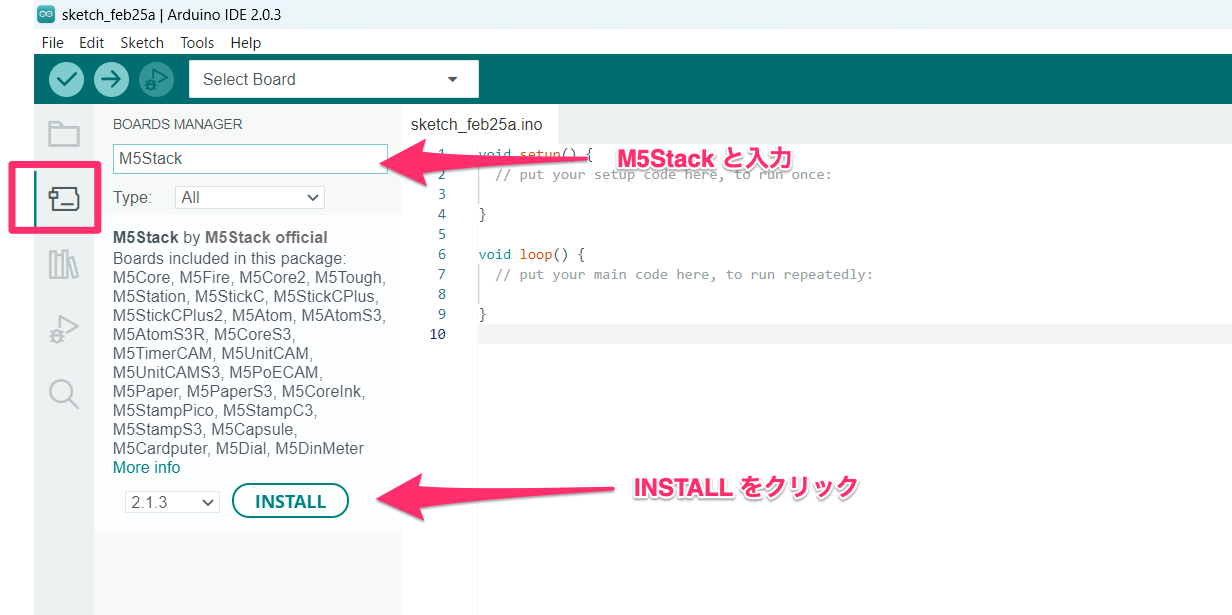Open the File menu
Screen dimensions: 1232x615
tap(52, 43)
